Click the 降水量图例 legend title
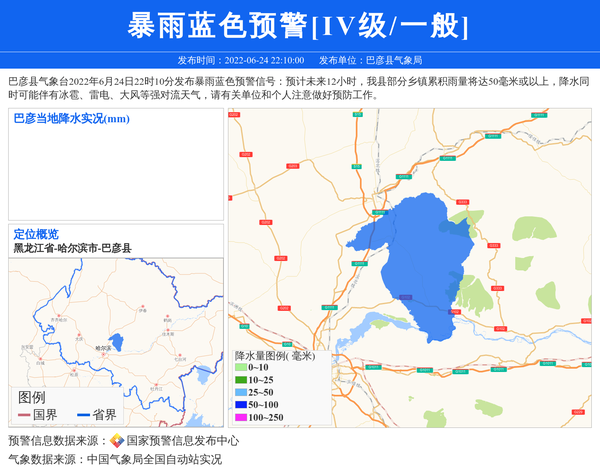 coord(275,355)
